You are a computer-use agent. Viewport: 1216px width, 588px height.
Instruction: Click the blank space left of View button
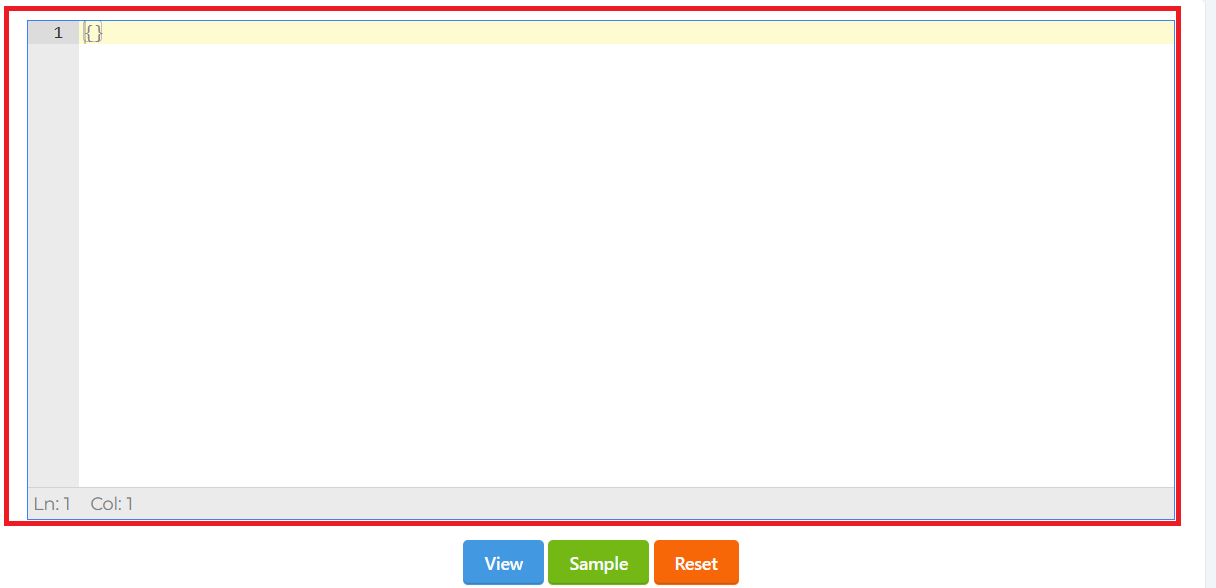click(x=230, y=563)
